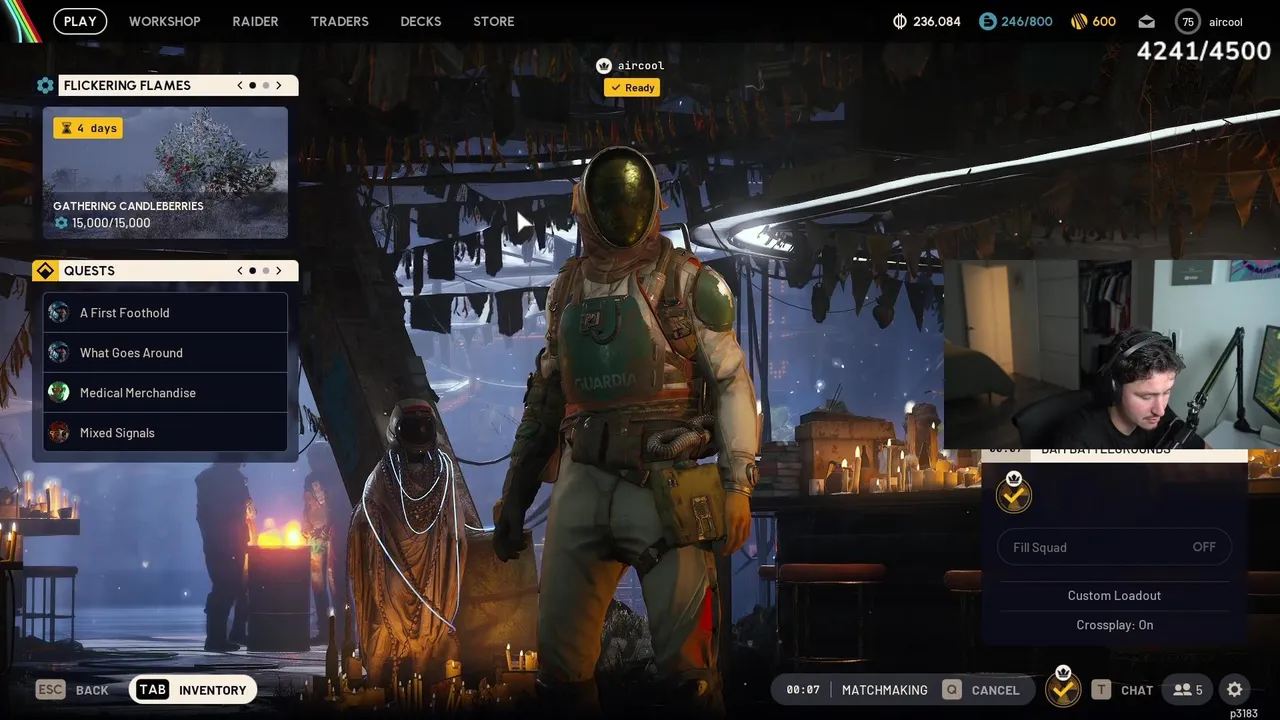Click the green trader icon for Medical Merchandise
The image size is (1280, 720).
(x=59, y=393)
